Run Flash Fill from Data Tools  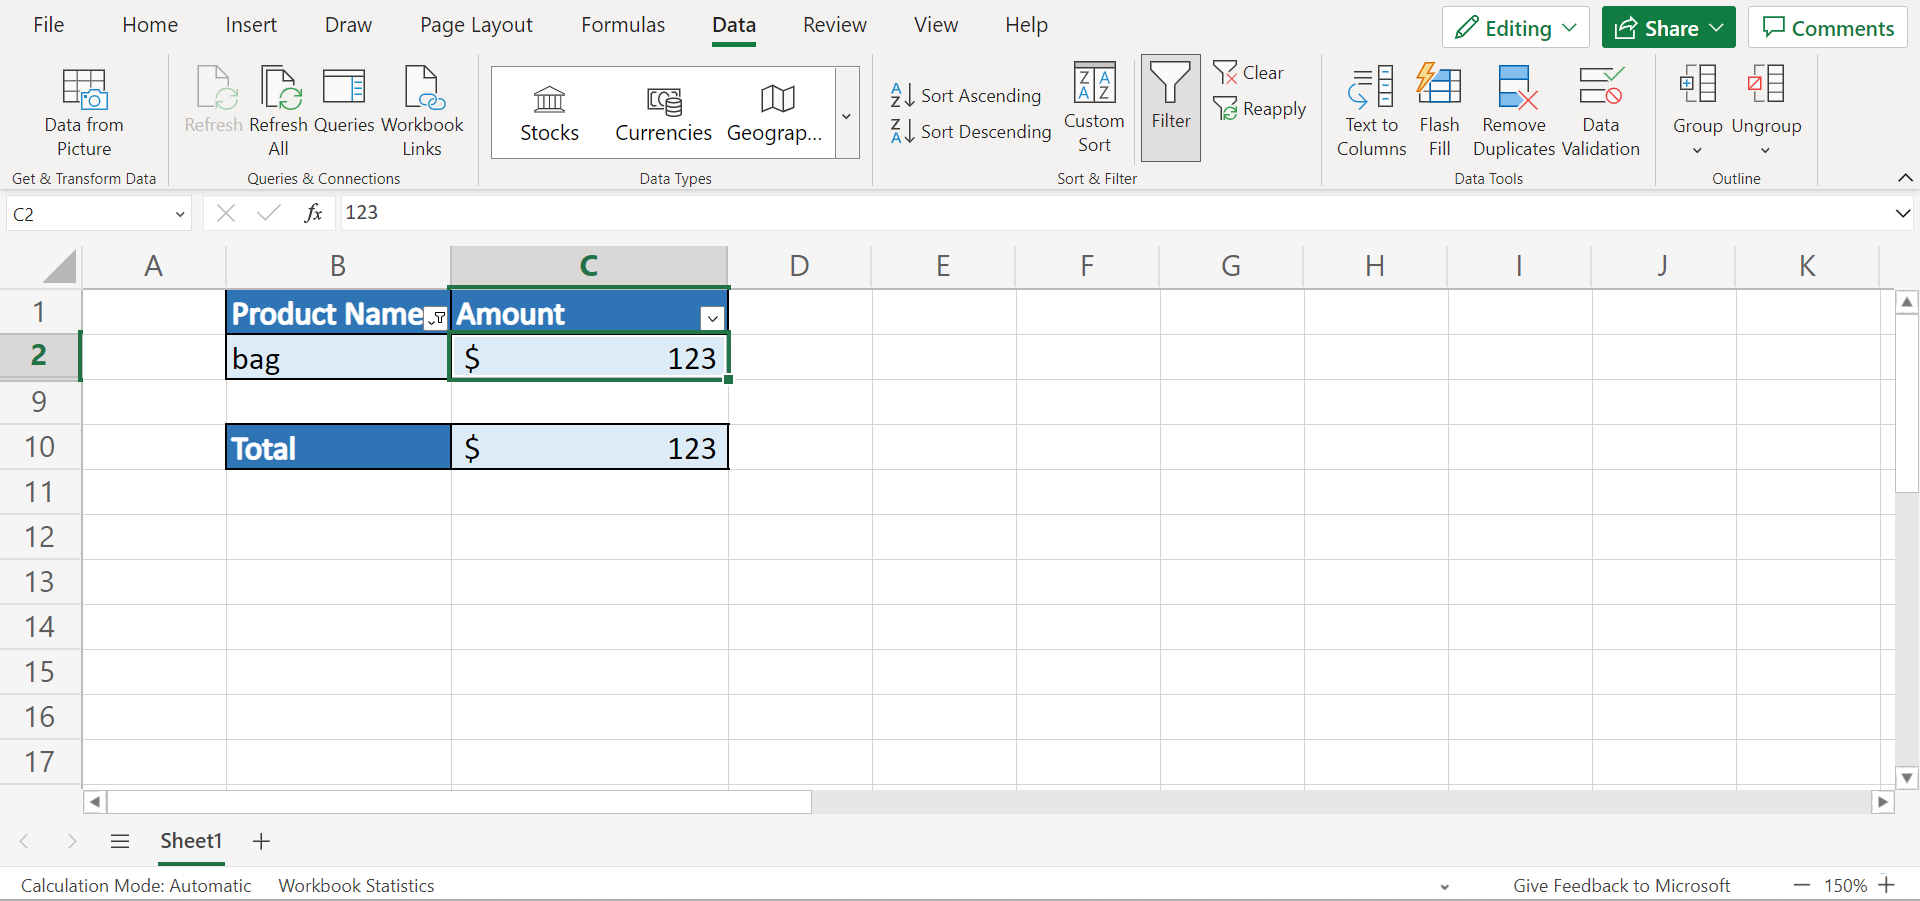[x=1439, y=110]
